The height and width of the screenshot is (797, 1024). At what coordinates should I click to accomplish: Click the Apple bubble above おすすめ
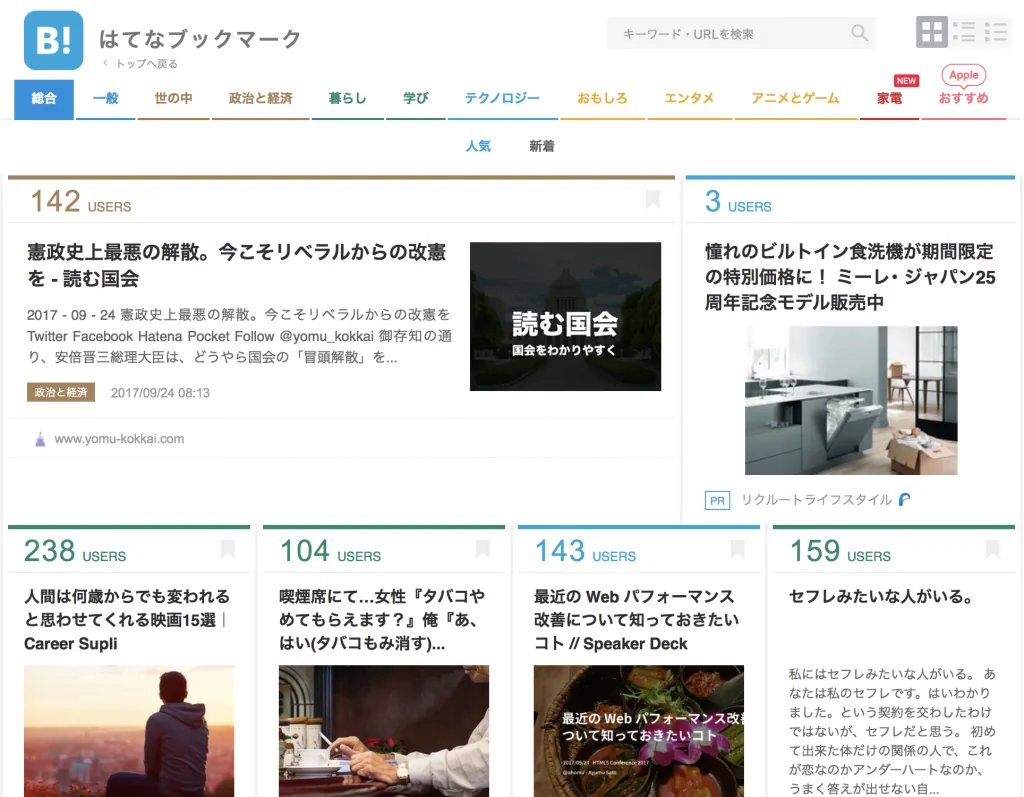click(963, 75)
